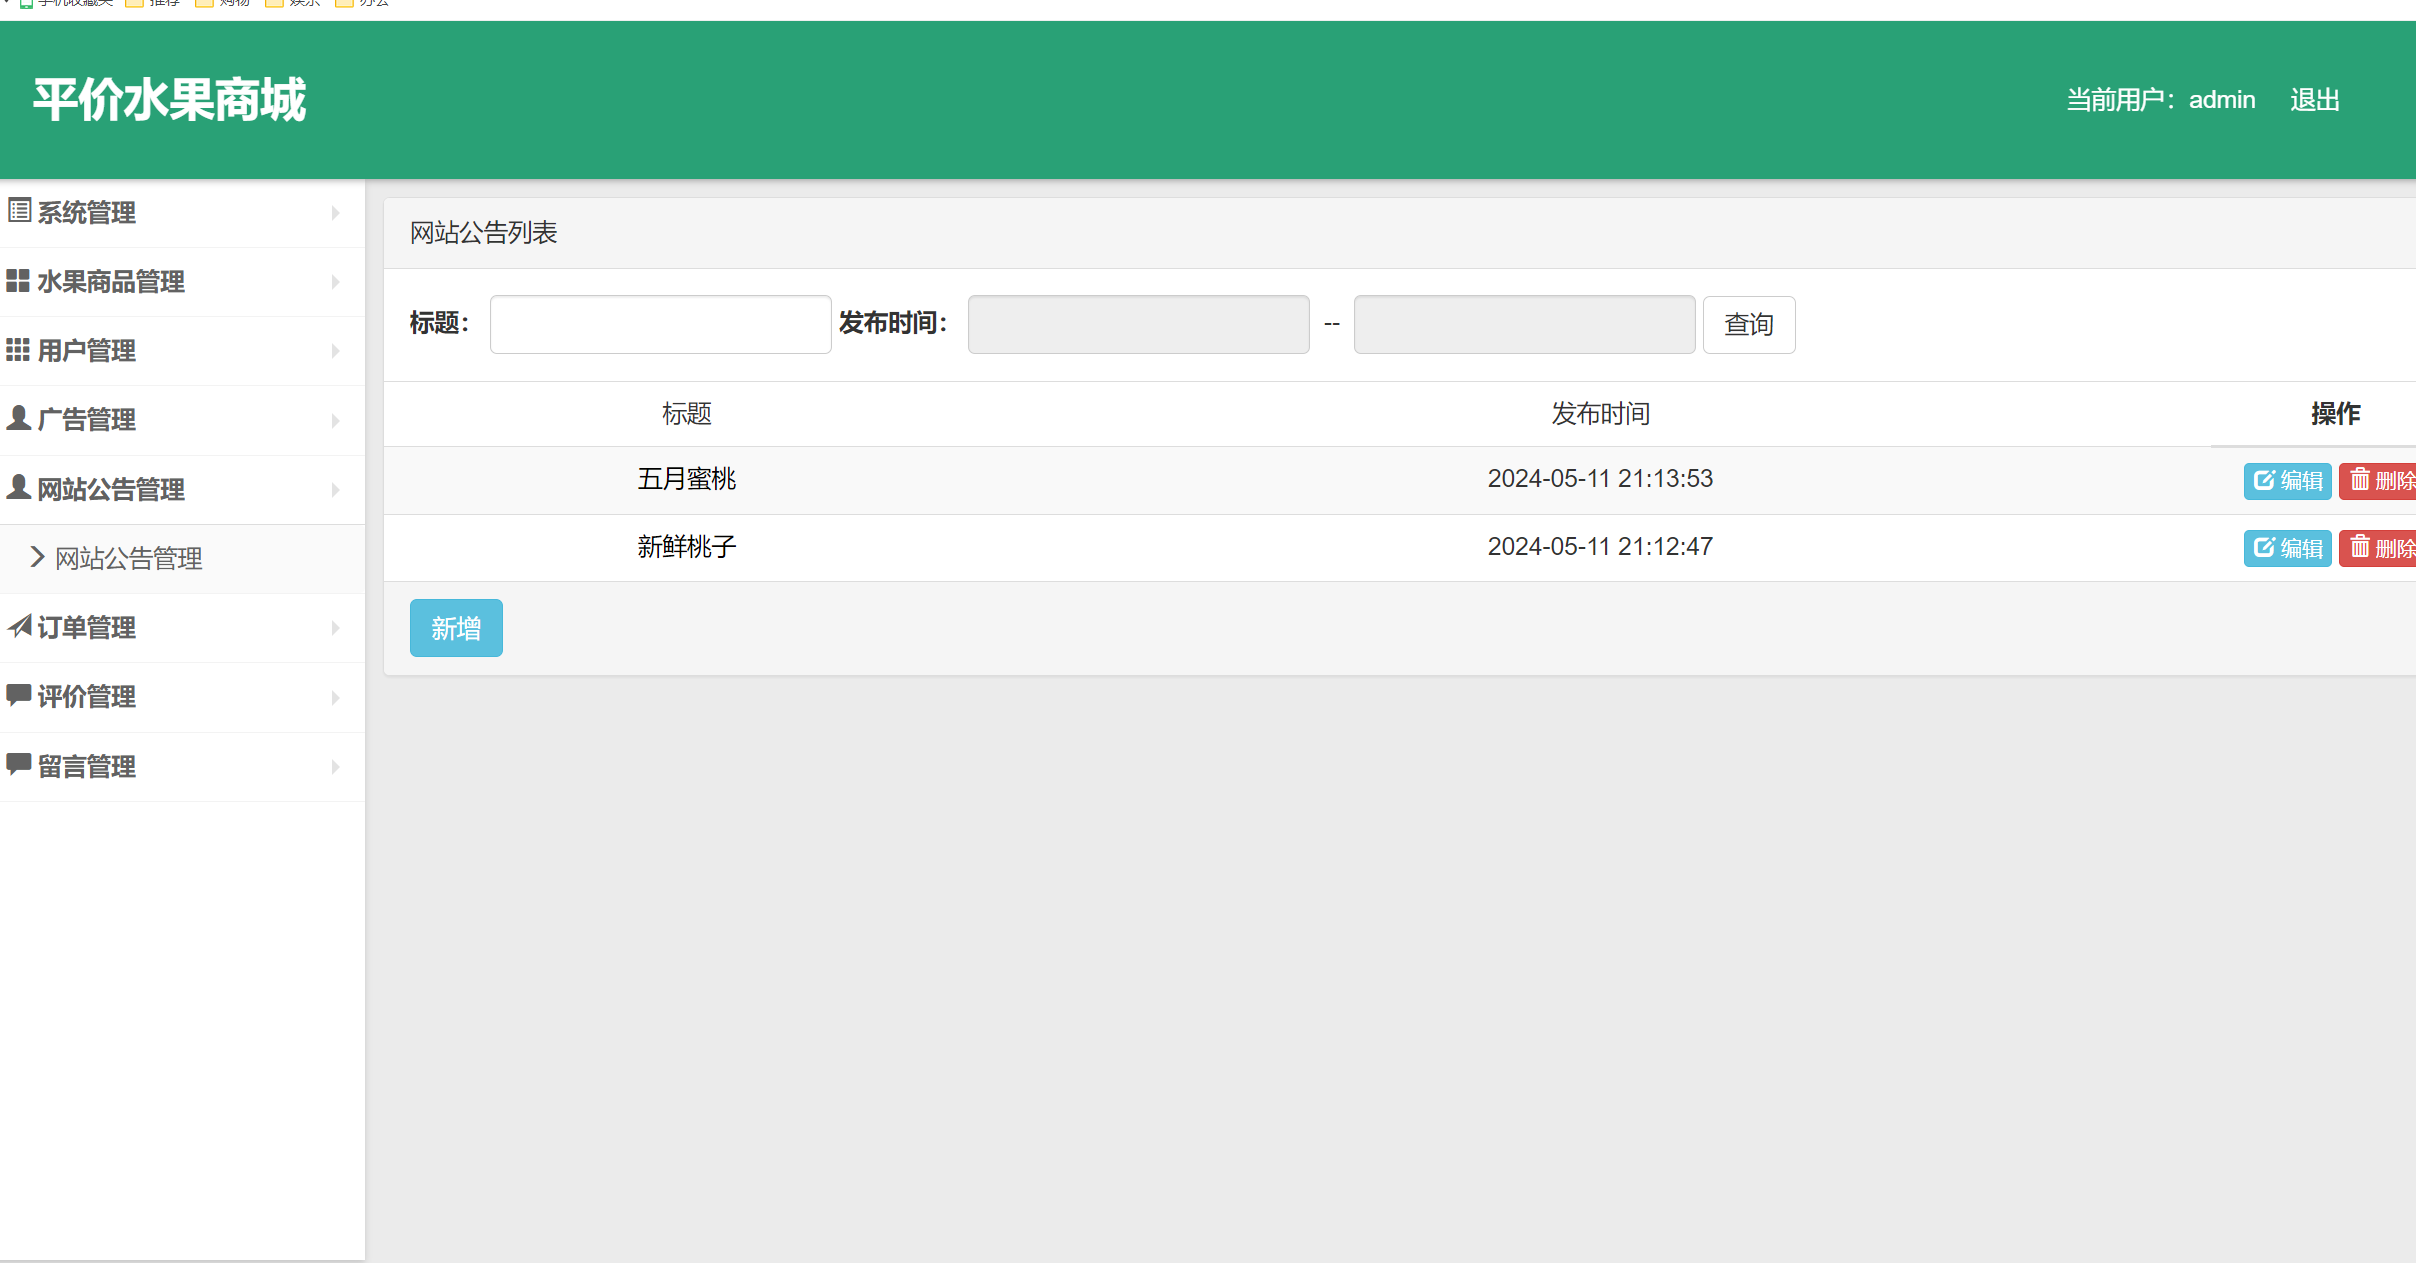Click the 退出 logout link
Image resolution: width=2416 pixels, height=1263 pixels.
tap(2314, 100)
